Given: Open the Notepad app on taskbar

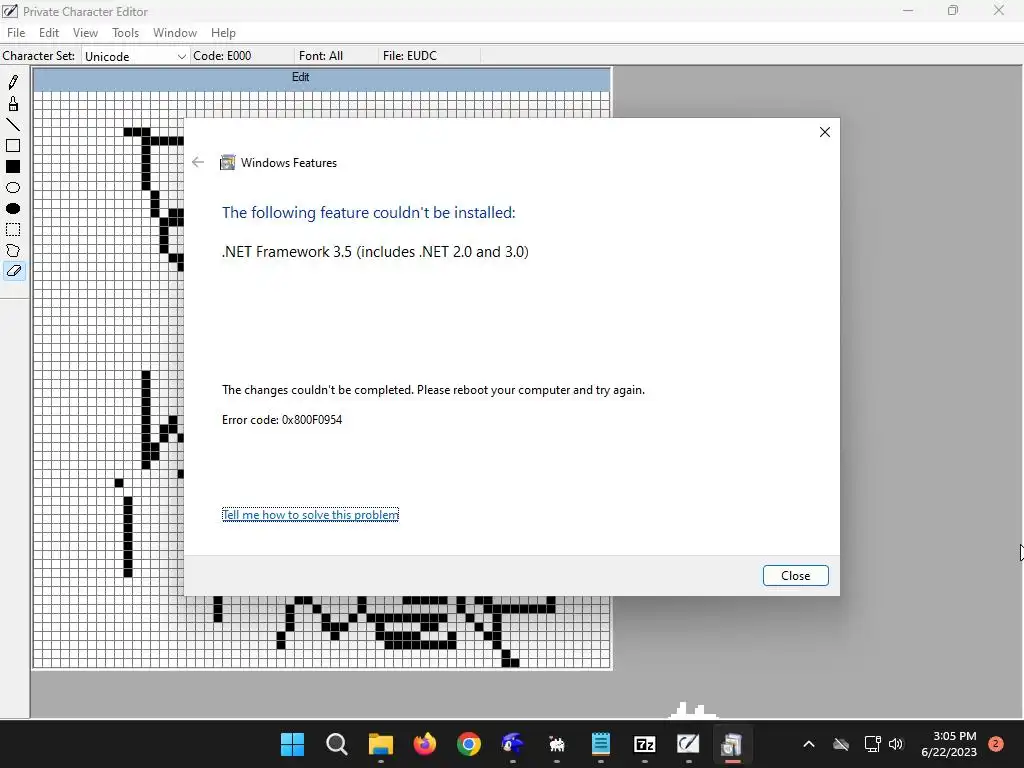Looking at the screenshot, I should pos(601,744).
